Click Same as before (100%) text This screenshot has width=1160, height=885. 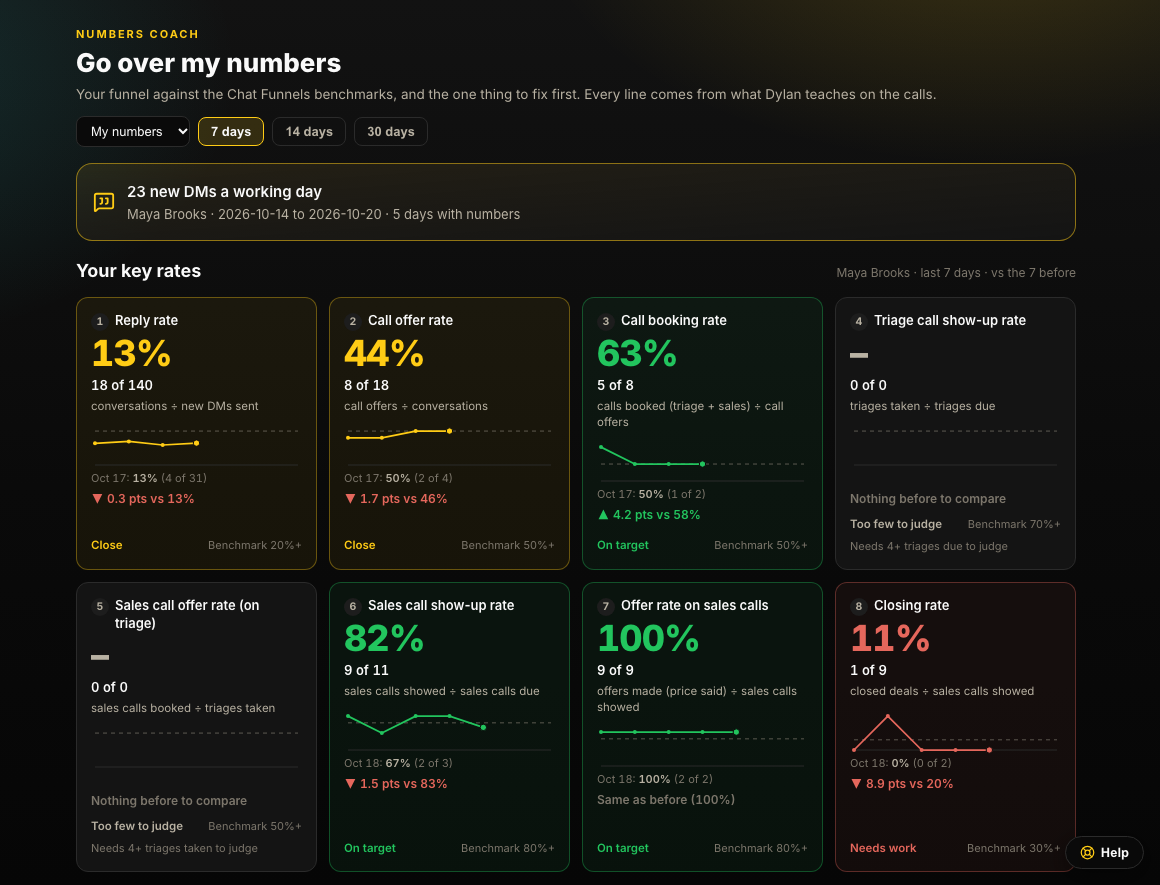point(666,800)
